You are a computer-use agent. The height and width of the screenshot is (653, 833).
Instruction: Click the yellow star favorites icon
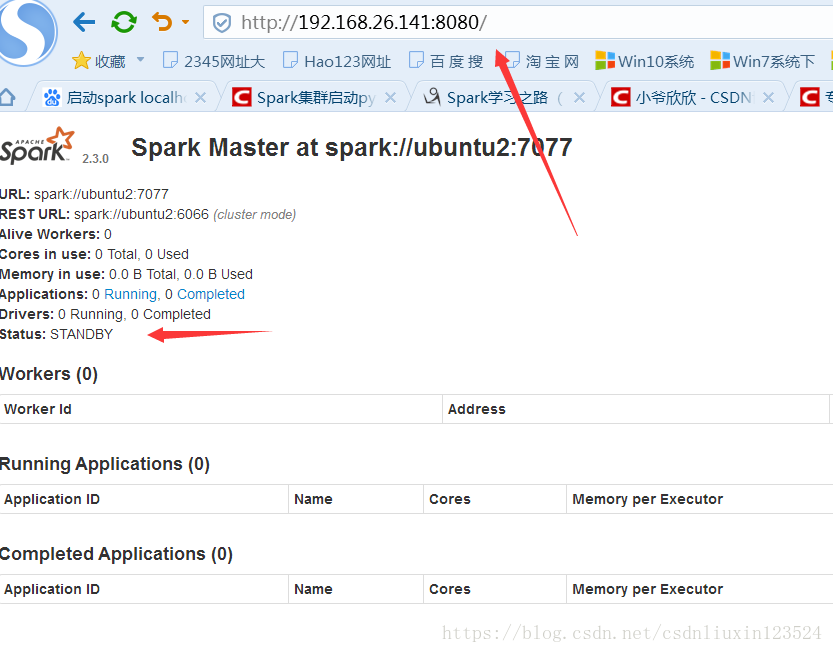81,61
